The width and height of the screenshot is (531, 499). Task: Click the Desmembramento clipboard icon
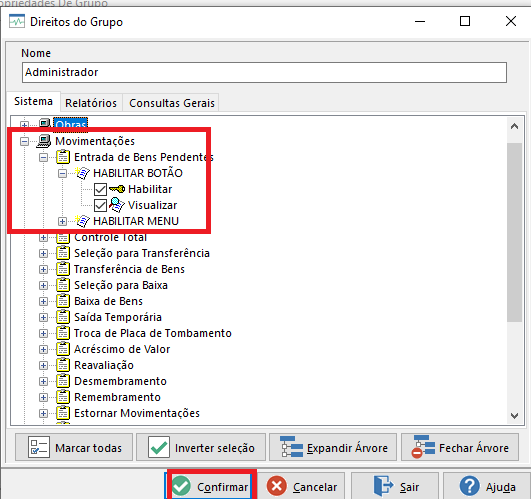(x=63, y=381)
